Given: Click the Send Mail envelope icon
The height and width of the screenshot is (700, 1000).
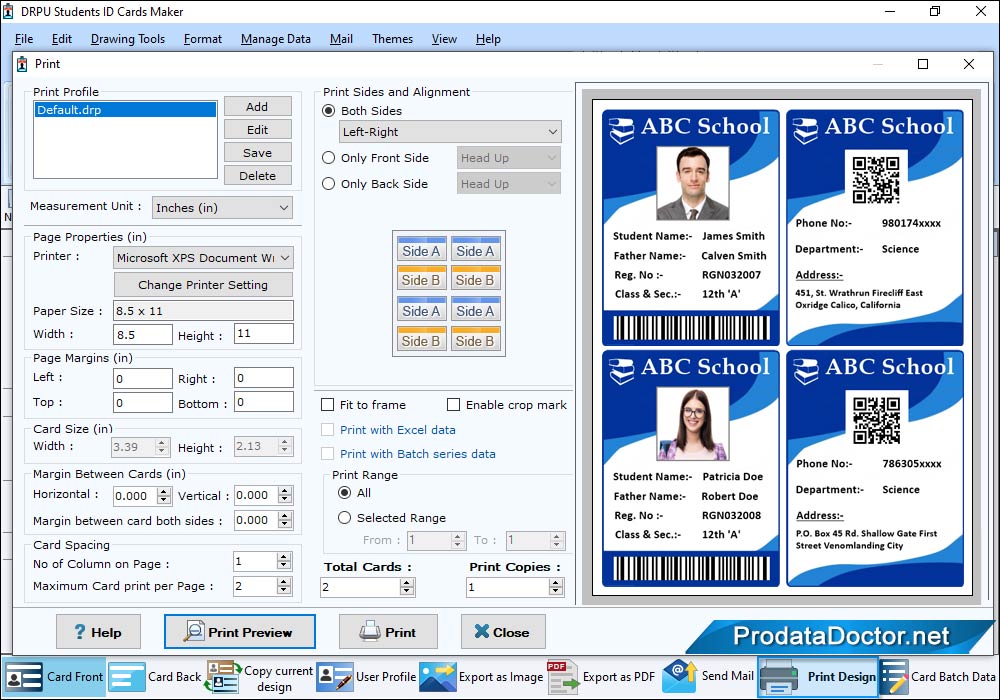Looking at the screenshot, I should pos(680,676).
